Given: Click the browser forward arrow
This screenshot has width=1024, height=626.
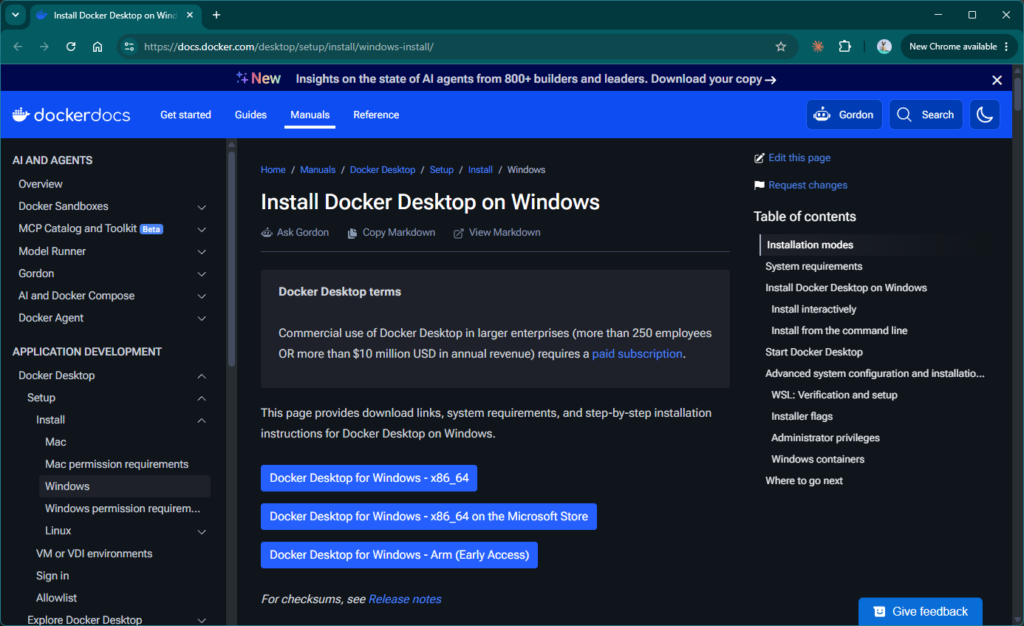Looking at the screenshot, I should click(x=44, y=46).
